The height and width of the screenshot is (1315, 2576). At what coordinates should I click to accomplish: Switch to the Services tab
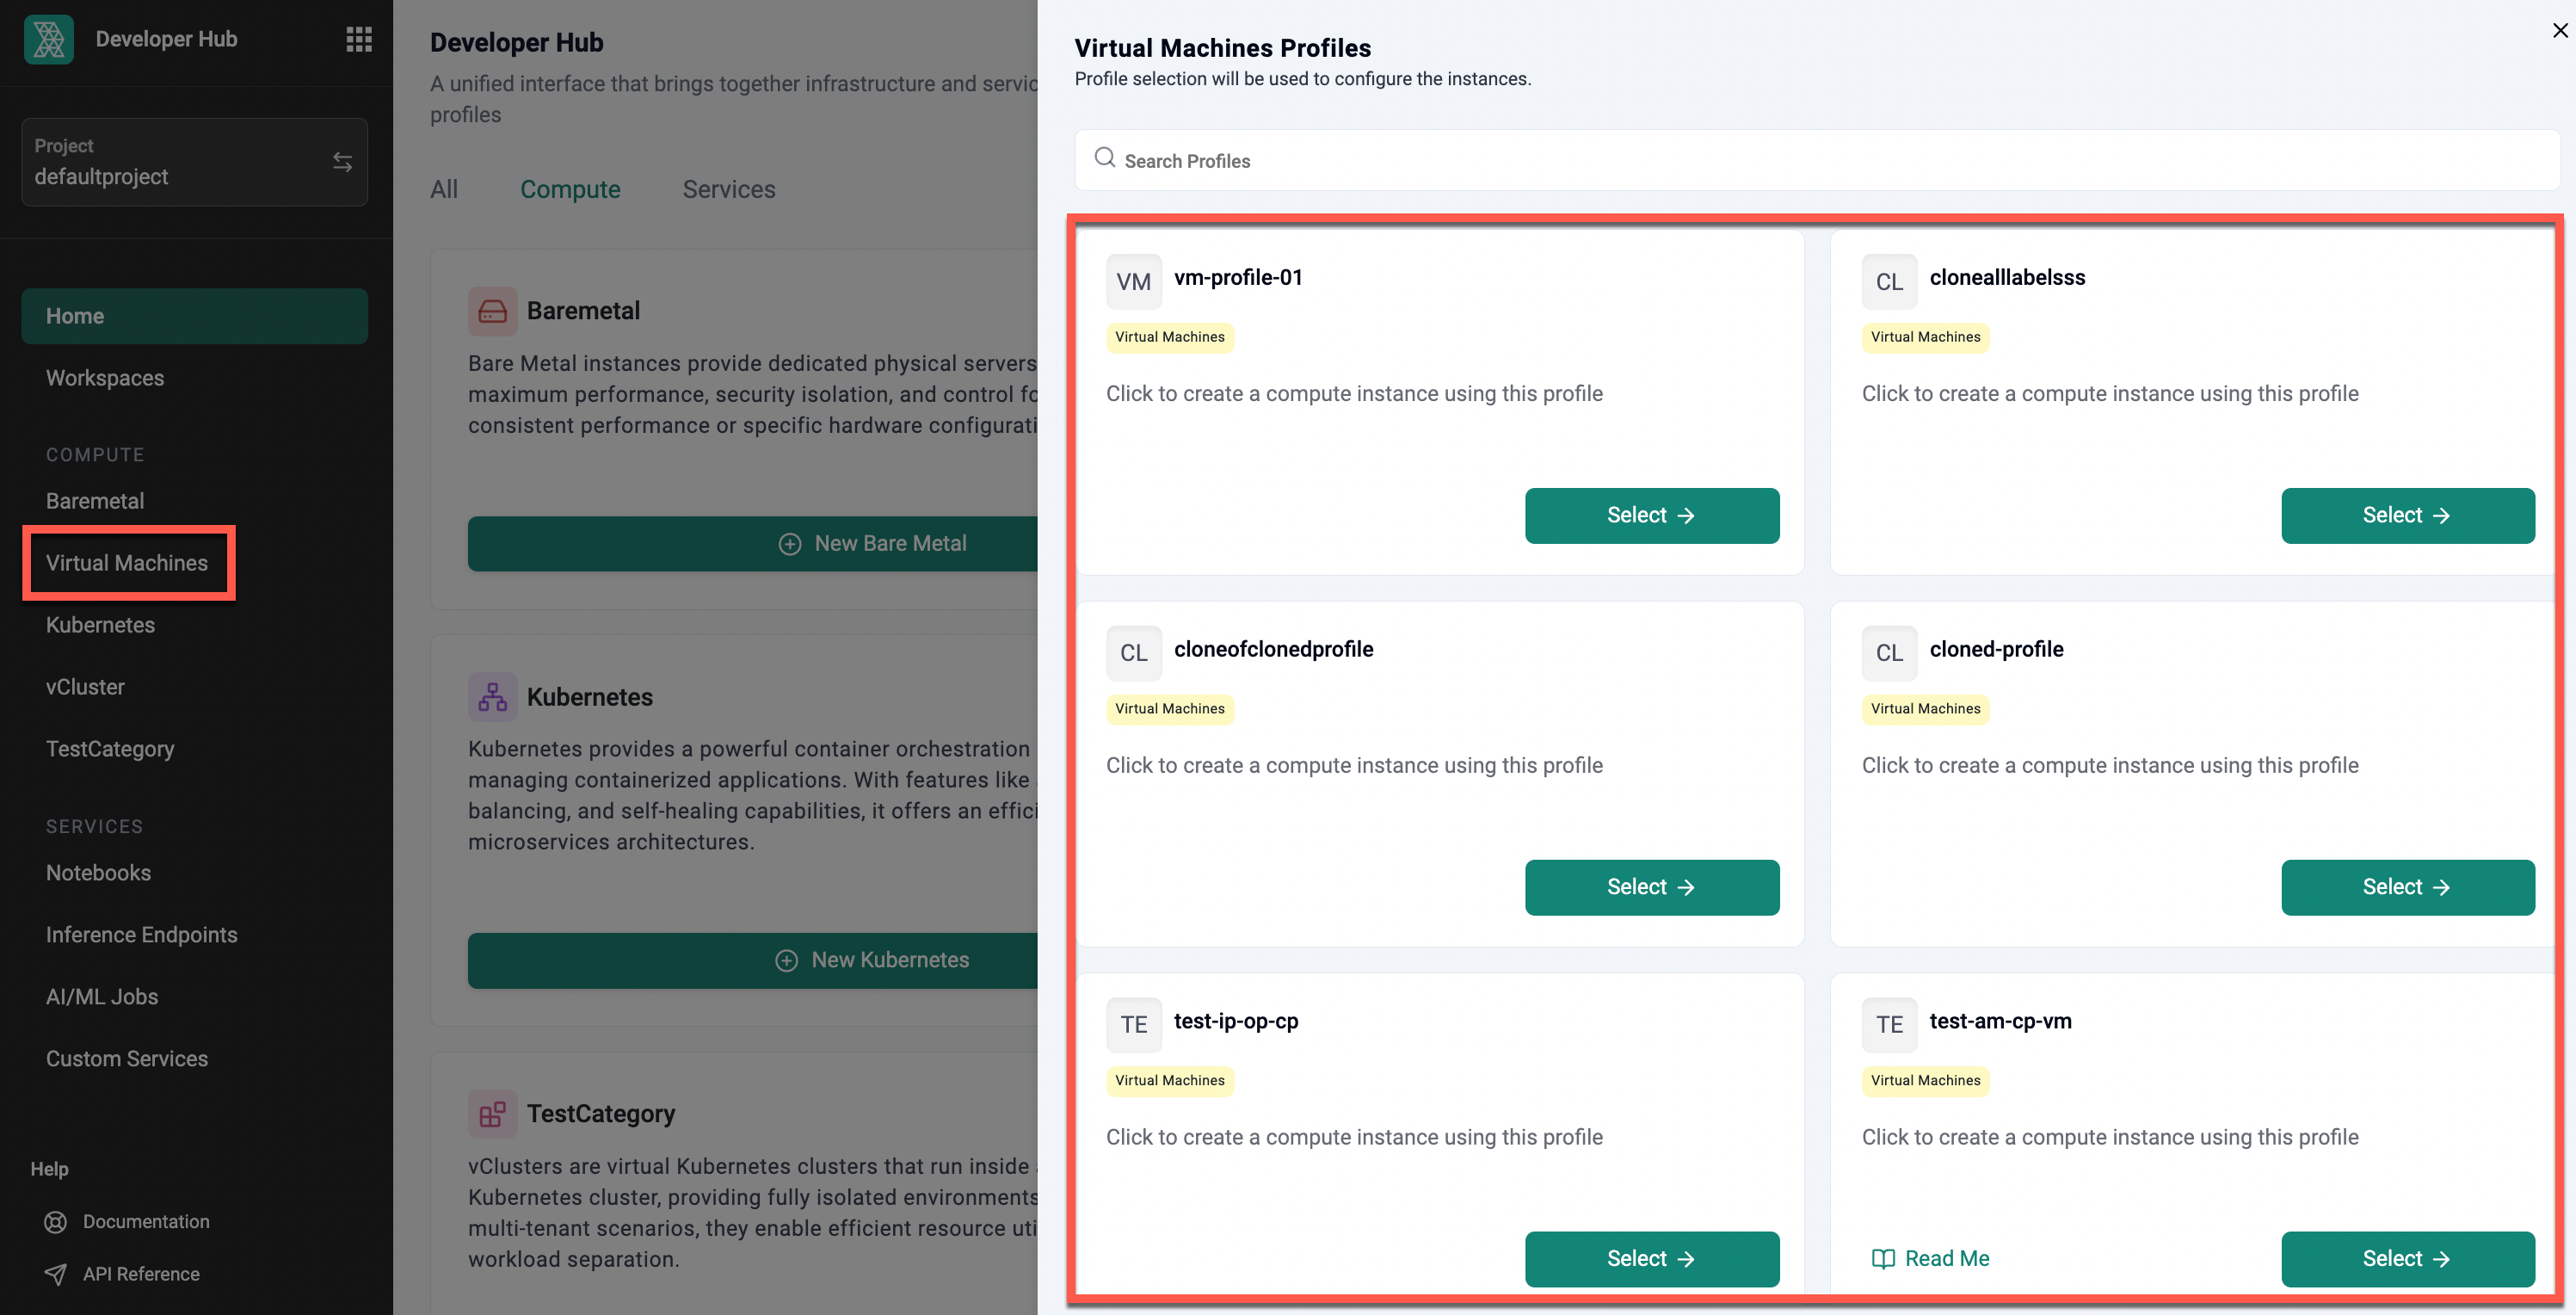coord(729,189)
